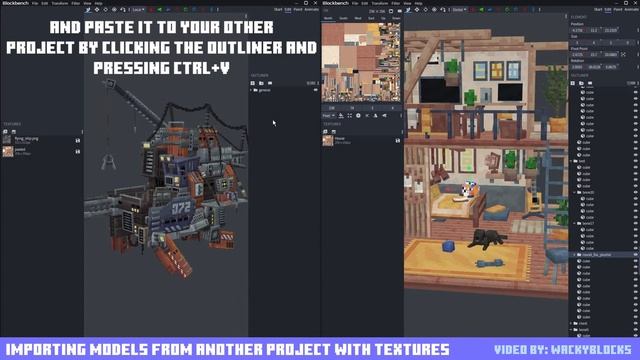The width and height of the screenshot is (640, 360).
Task: Click Add Cube icon in left window outliner
Action: coord(252,83)
